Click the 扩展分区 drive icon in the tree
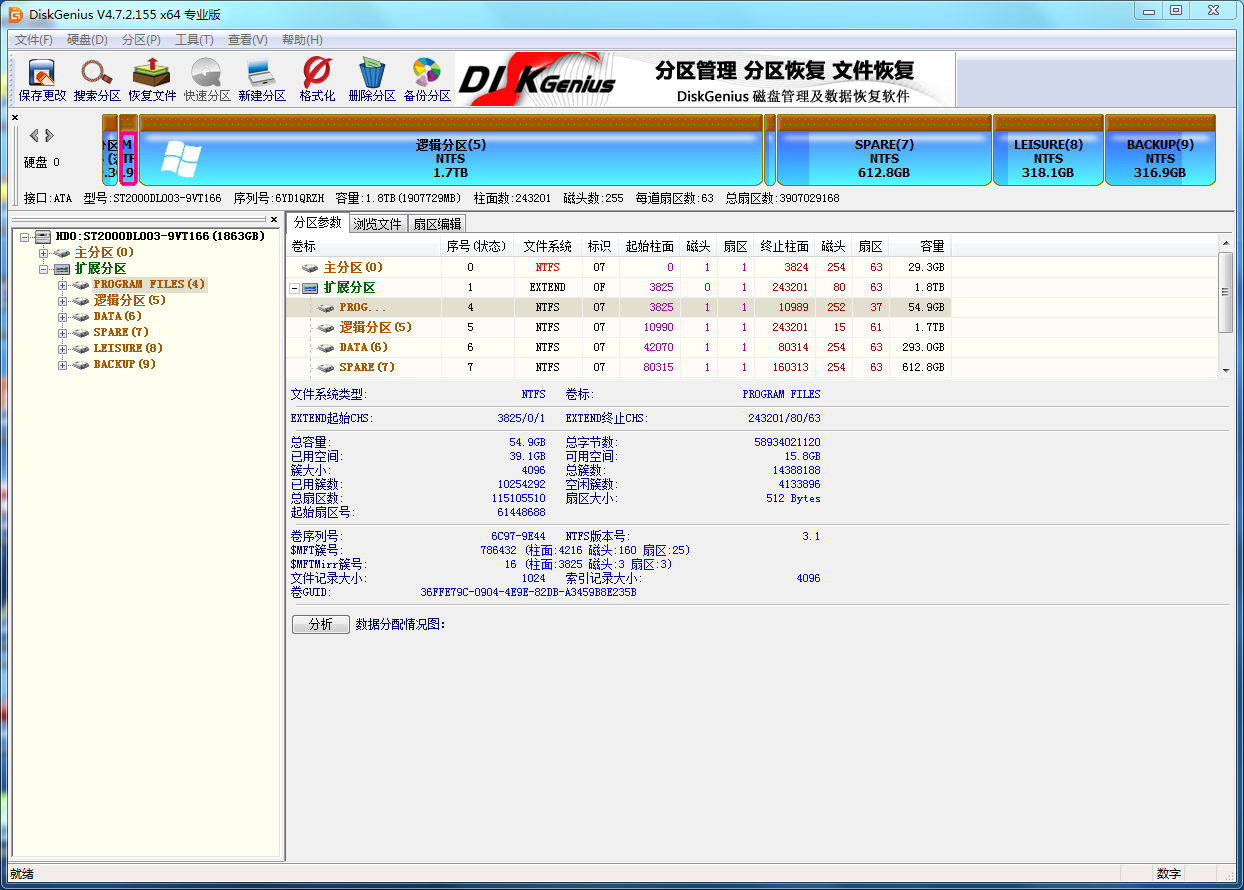 pos(61,268)
